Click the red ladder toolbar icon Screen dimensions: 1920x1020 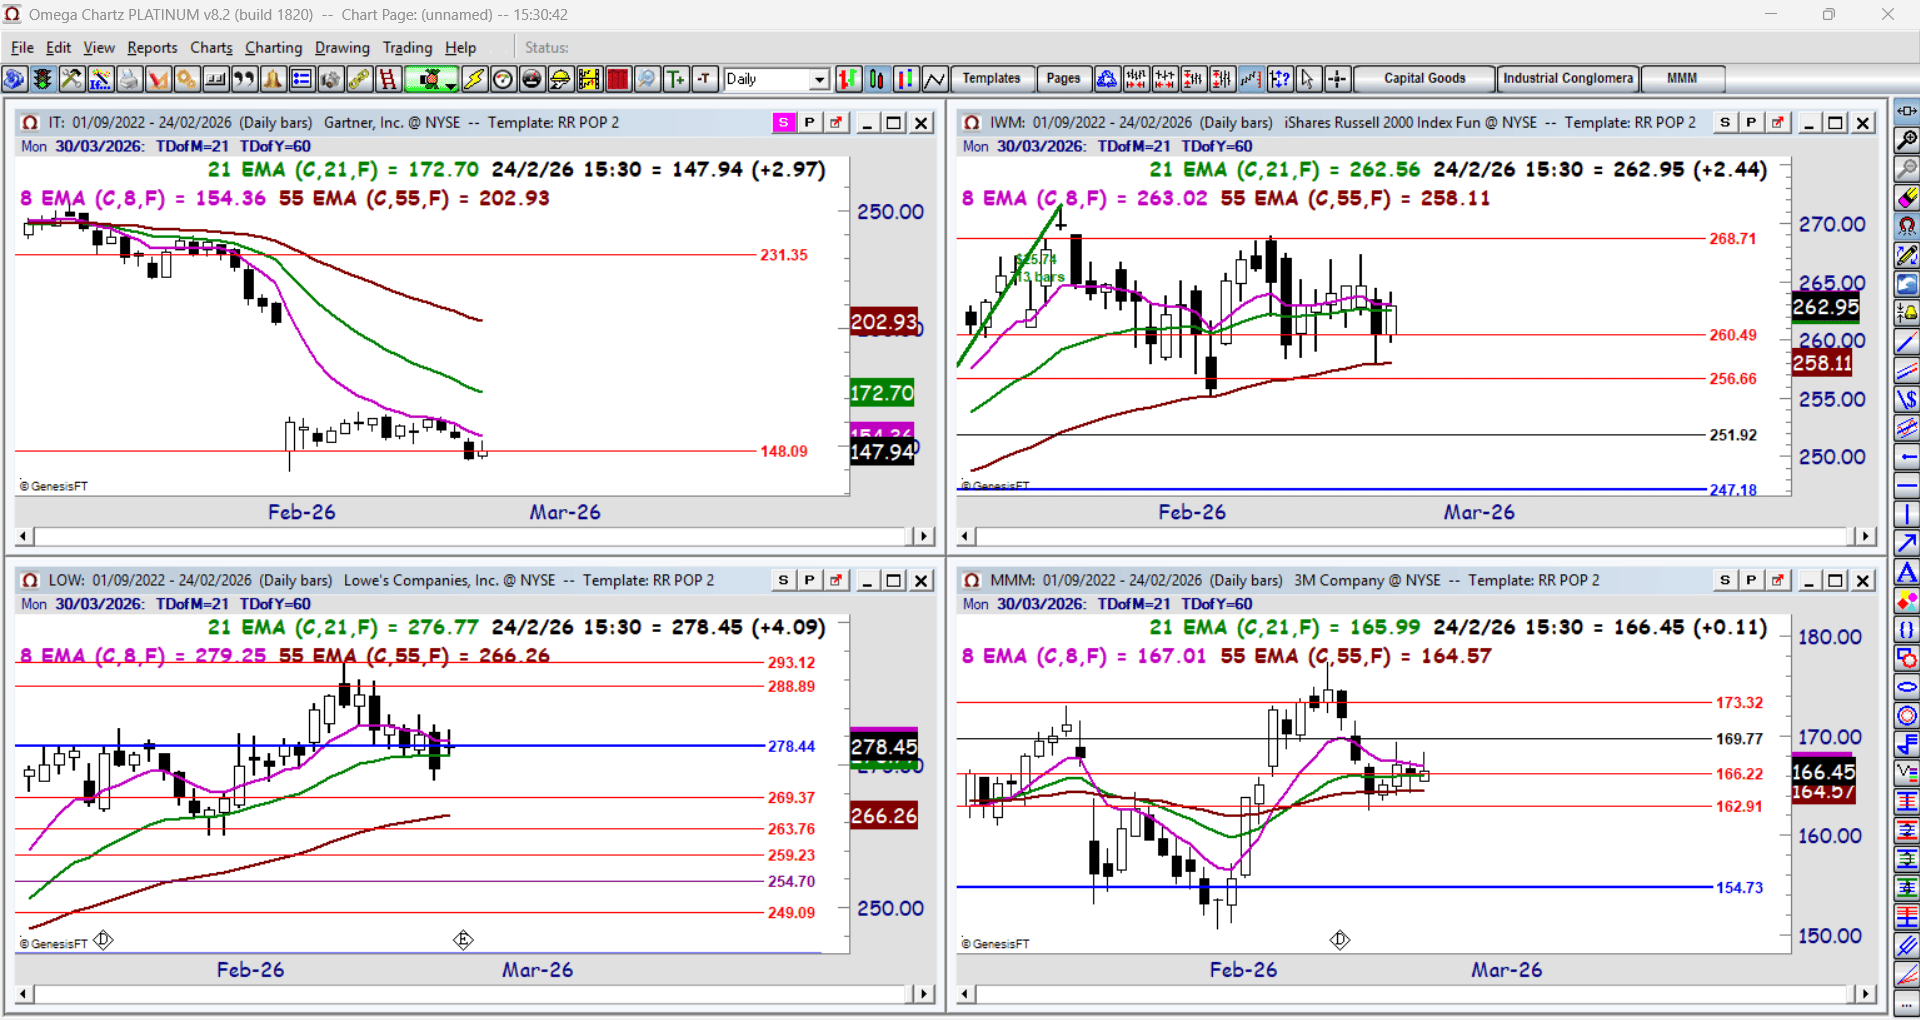pyautogui.click(x=388, y=79)
